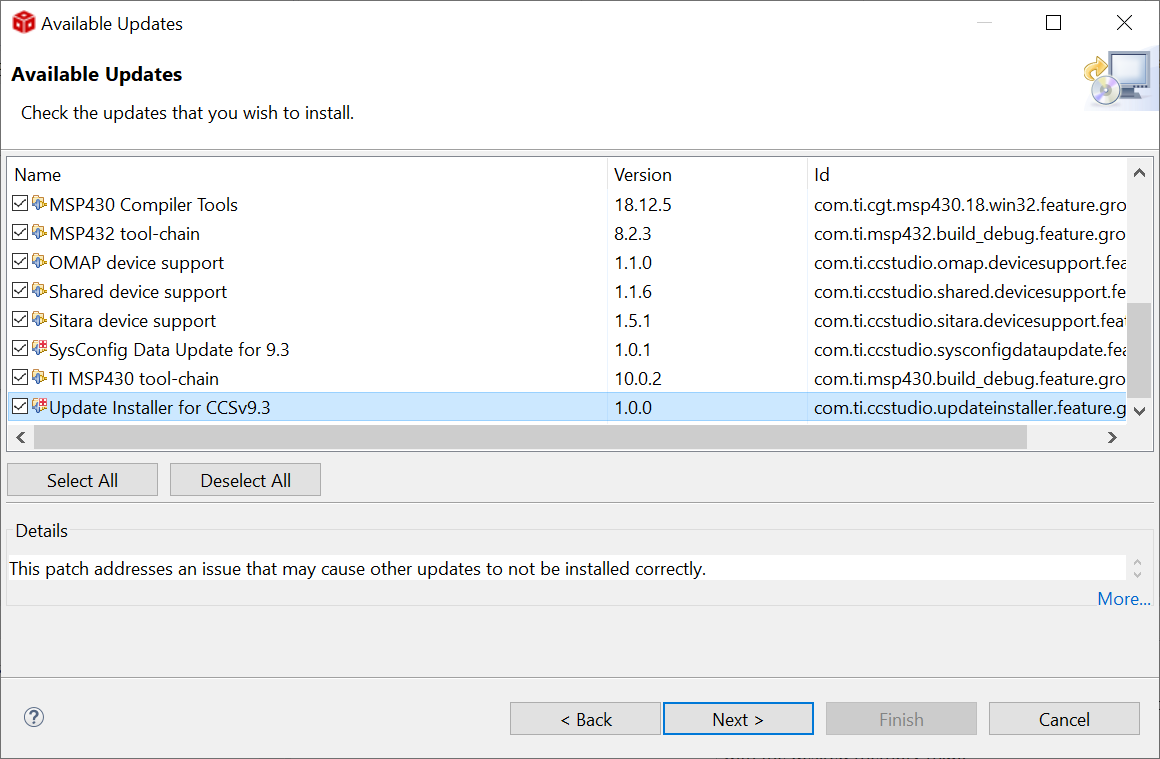Click the Shared device support feature icon

[39, 290]
